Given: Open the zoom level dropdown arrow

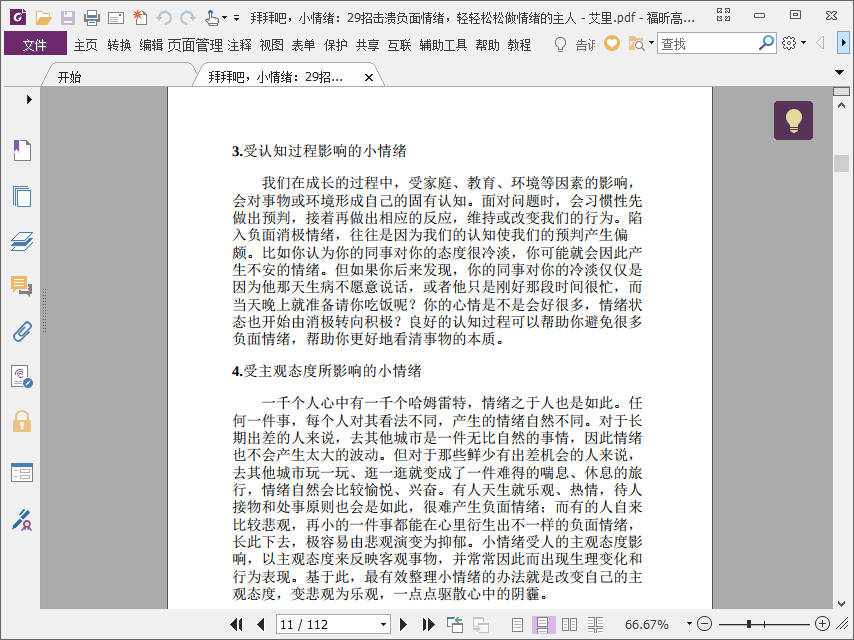Looking at the screenshot, I should (689, 624).
